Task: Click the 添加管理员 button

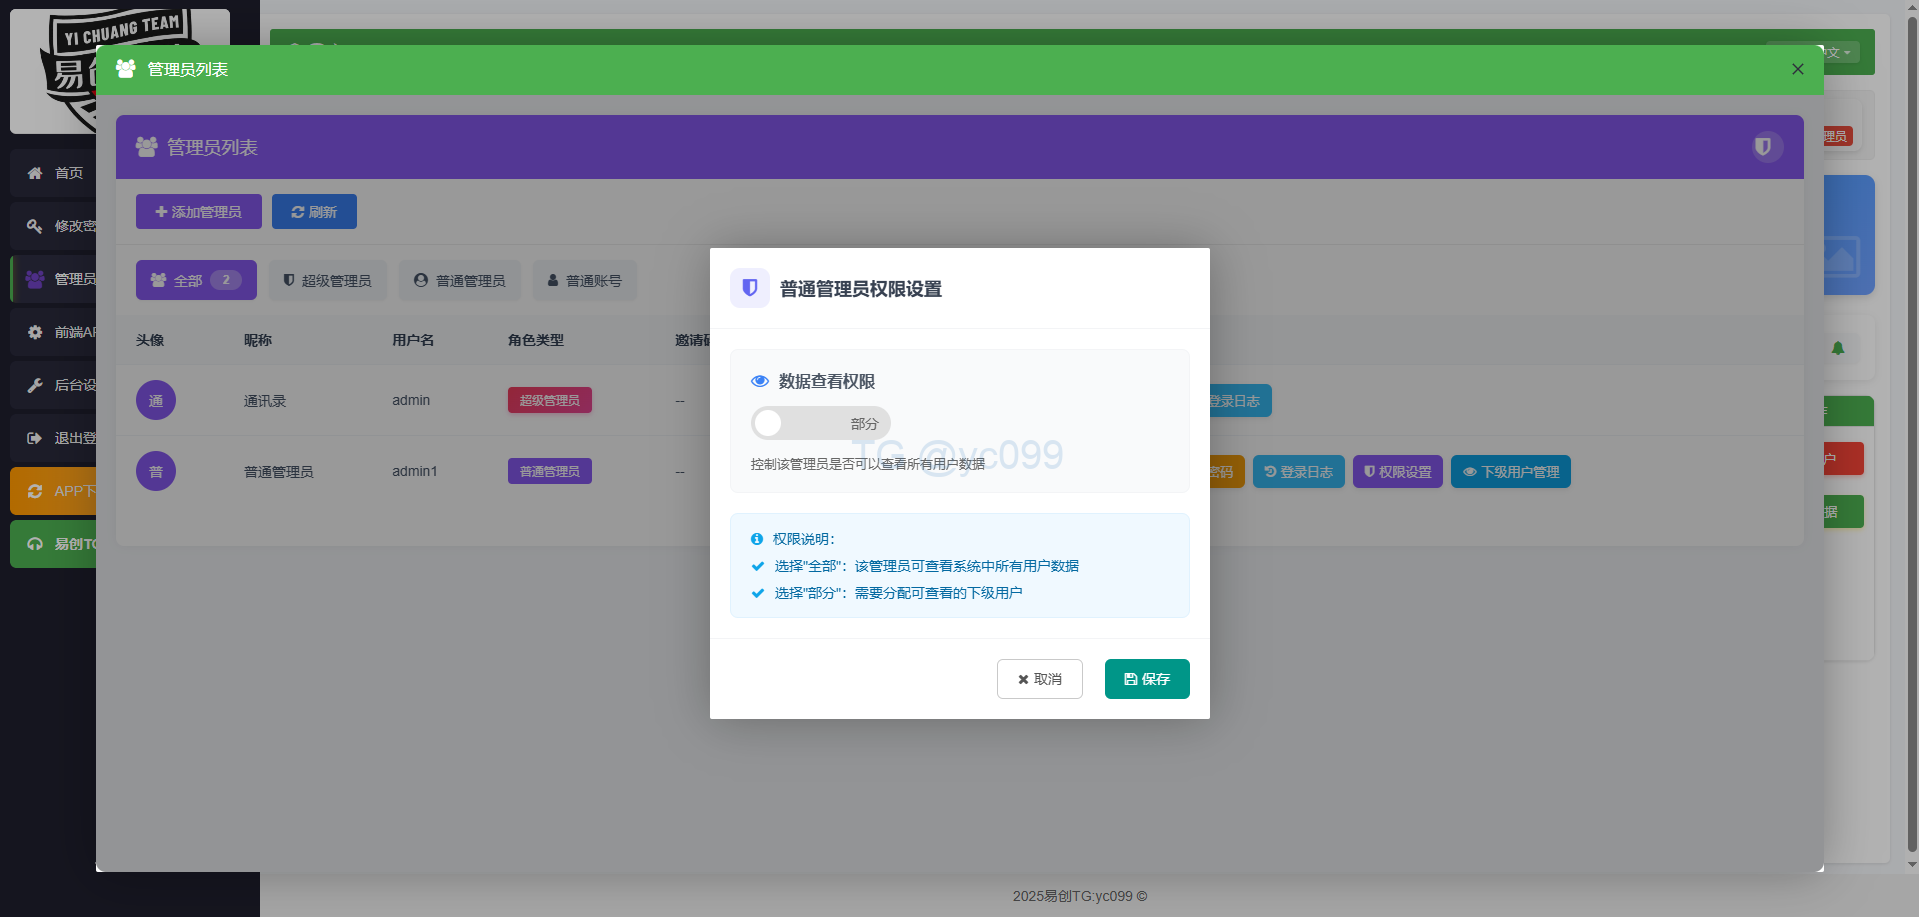Action: pos(198,212)
